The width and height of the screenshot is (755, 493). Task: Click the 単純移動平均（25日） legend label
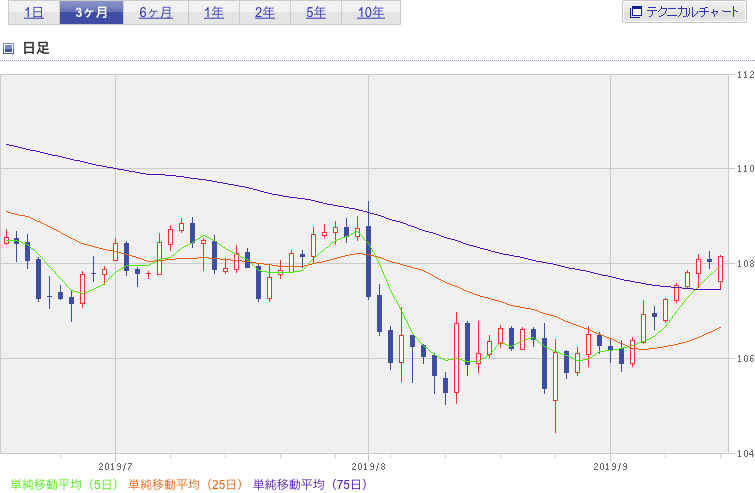coord(185,484)
